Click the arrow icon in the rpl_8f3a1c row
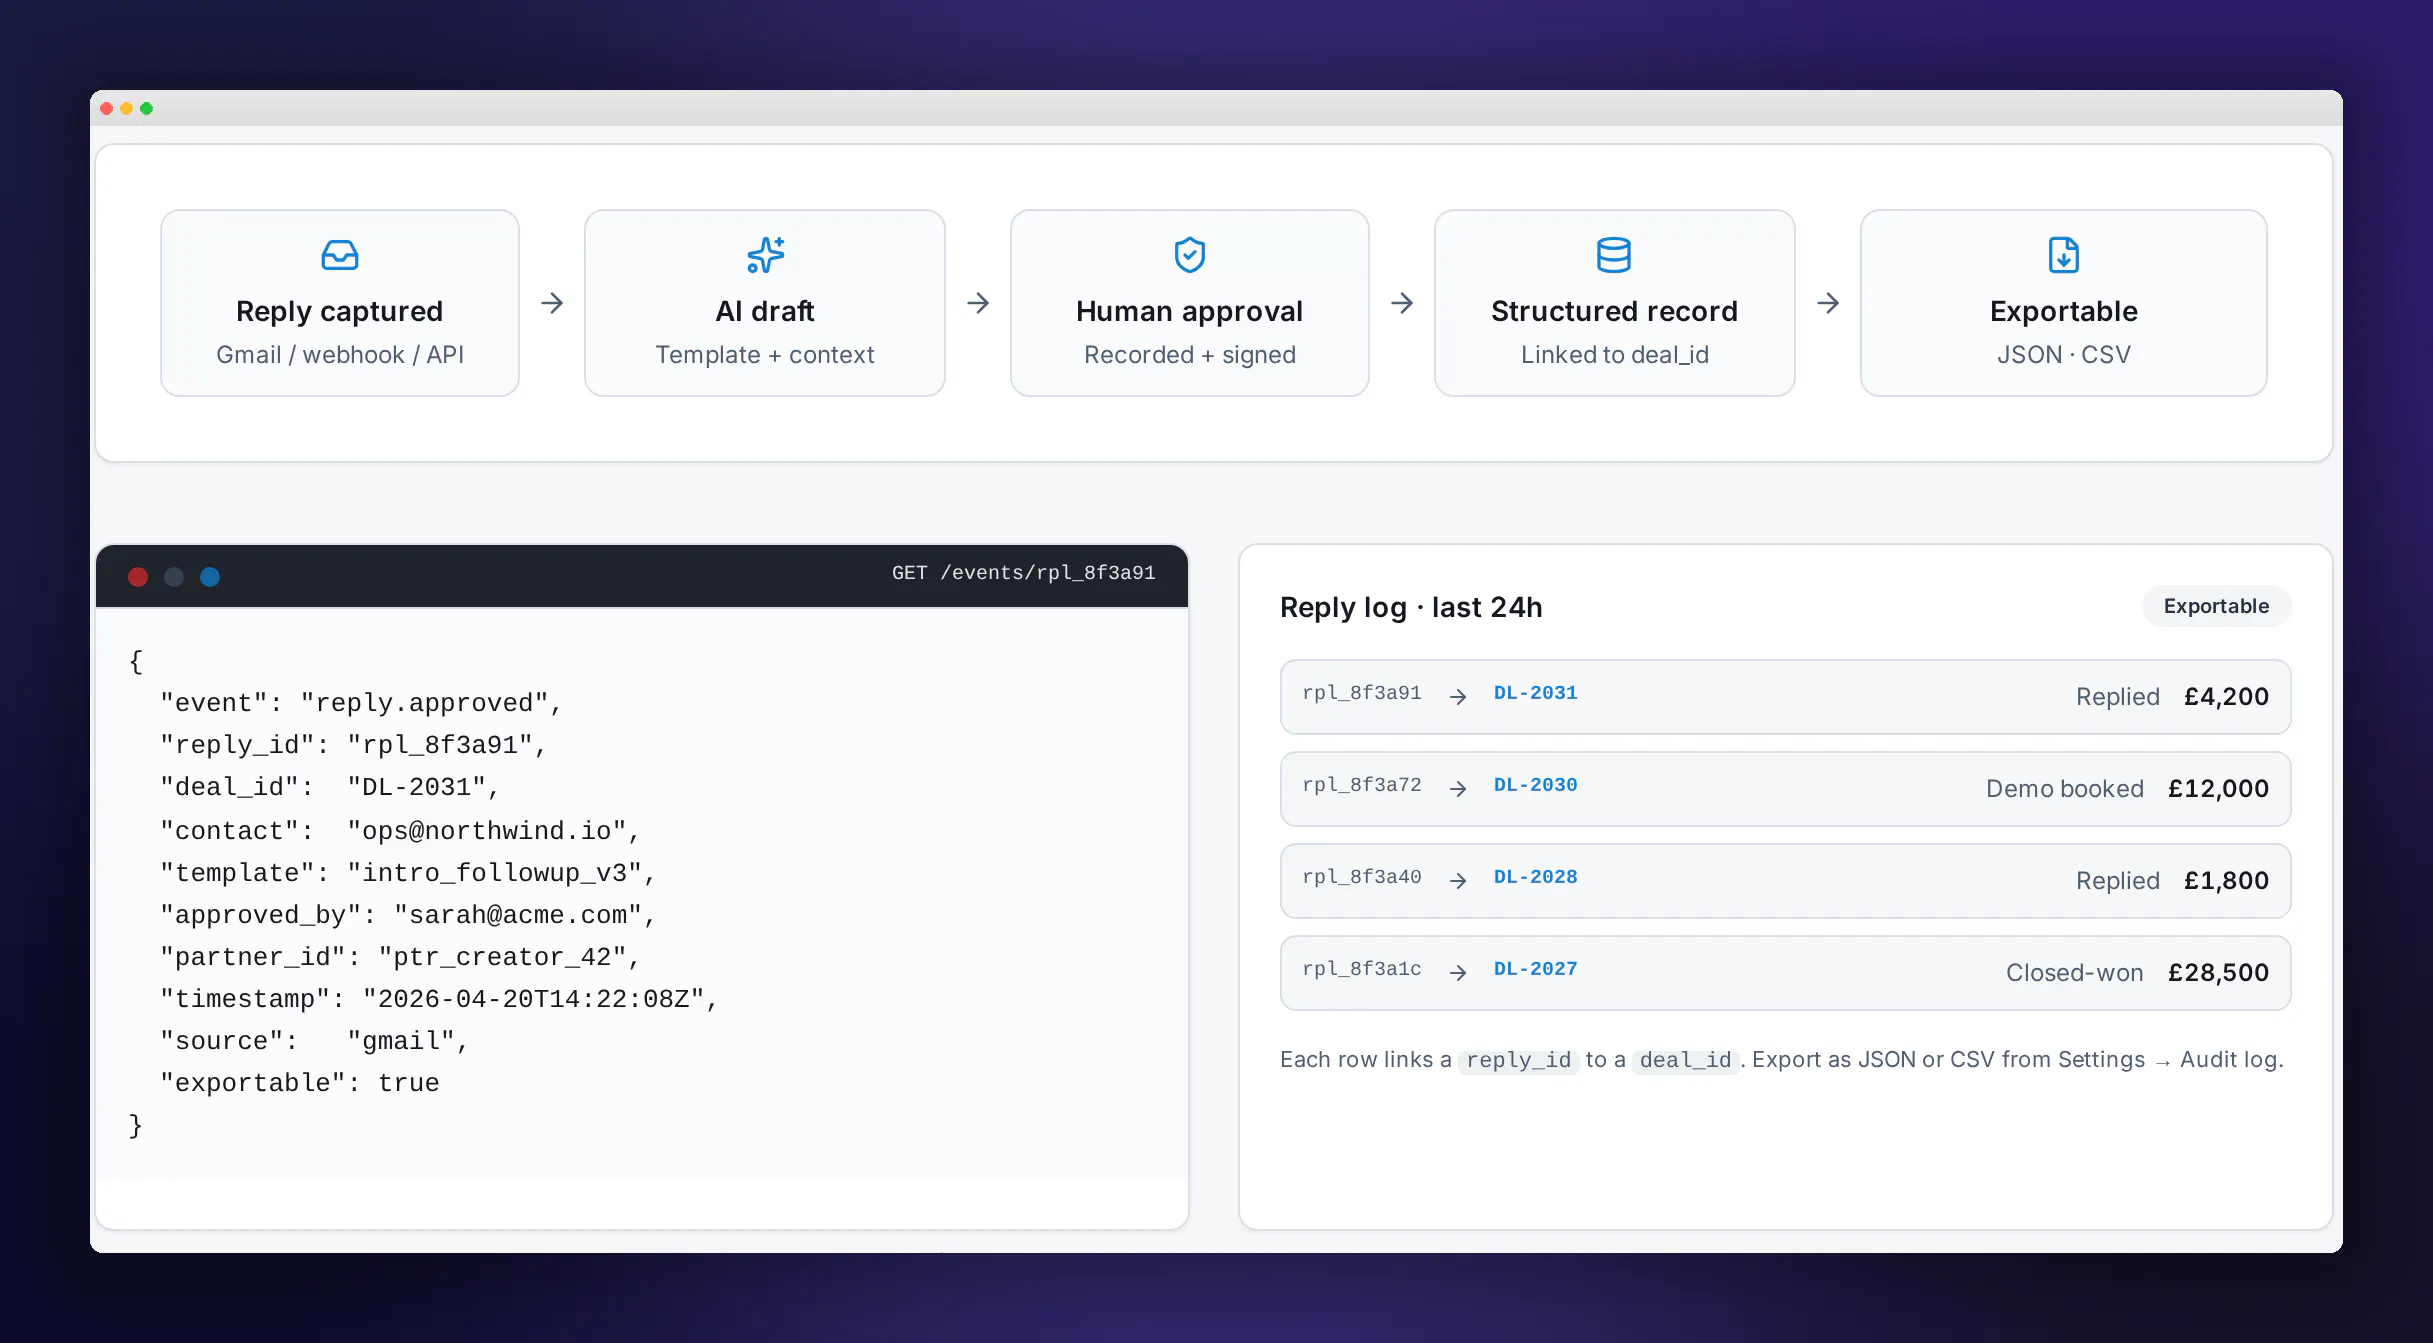 pos(1458,973)
